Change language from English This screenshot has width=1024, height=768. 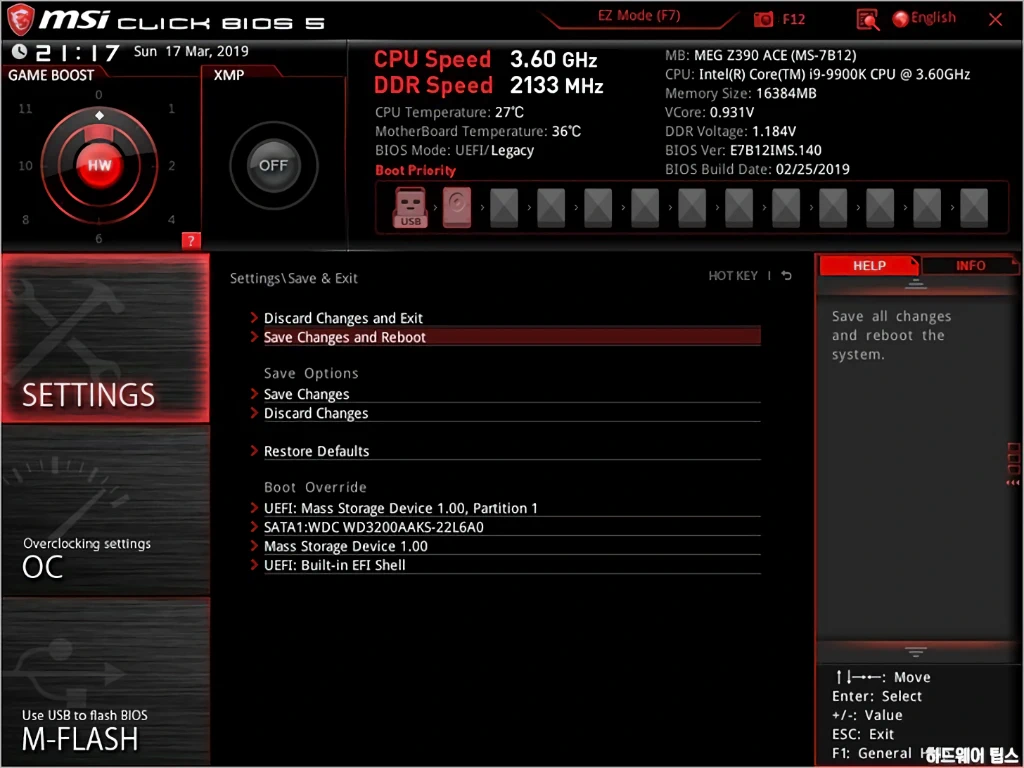tap(933, 18)
